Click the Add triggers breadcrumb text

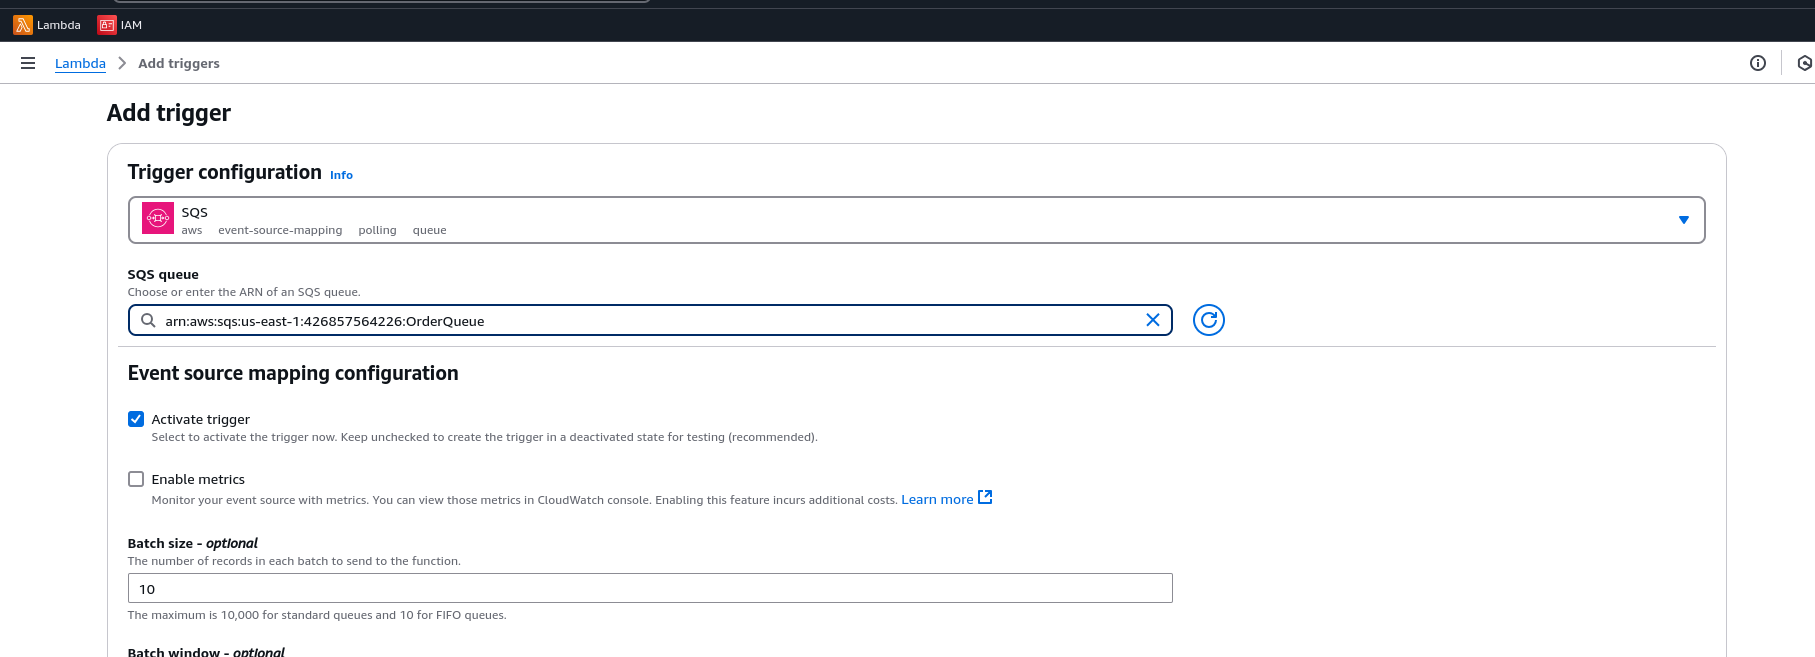click(x=179, y=63)
